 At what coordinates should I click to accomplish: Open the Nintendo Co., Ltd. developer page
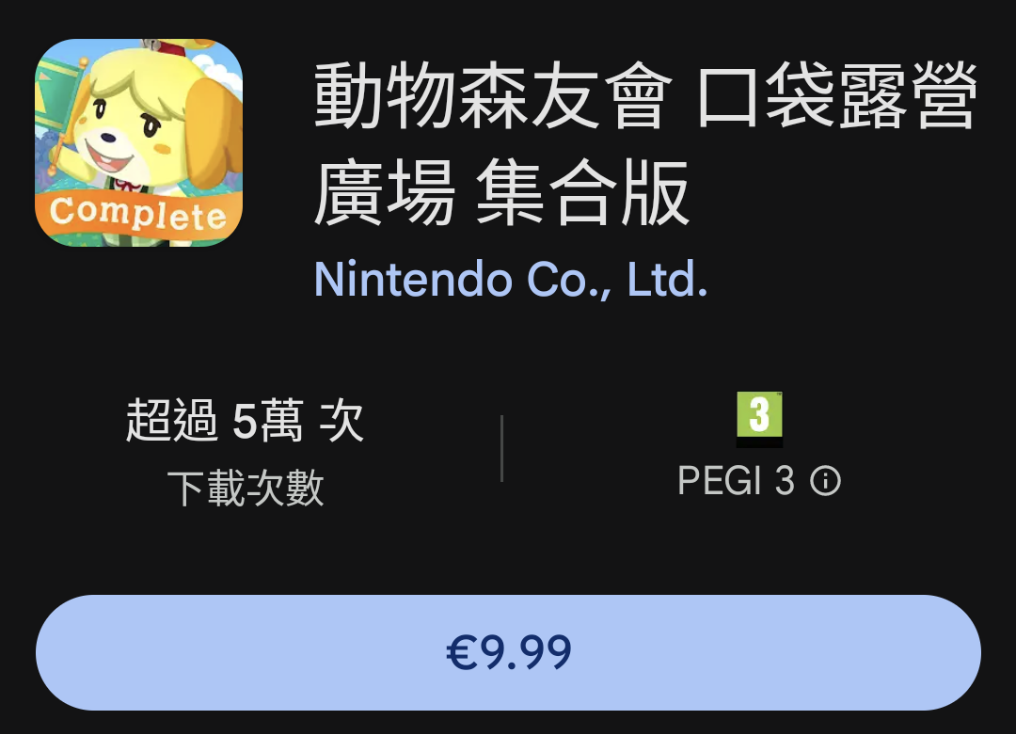pos(511,279)
